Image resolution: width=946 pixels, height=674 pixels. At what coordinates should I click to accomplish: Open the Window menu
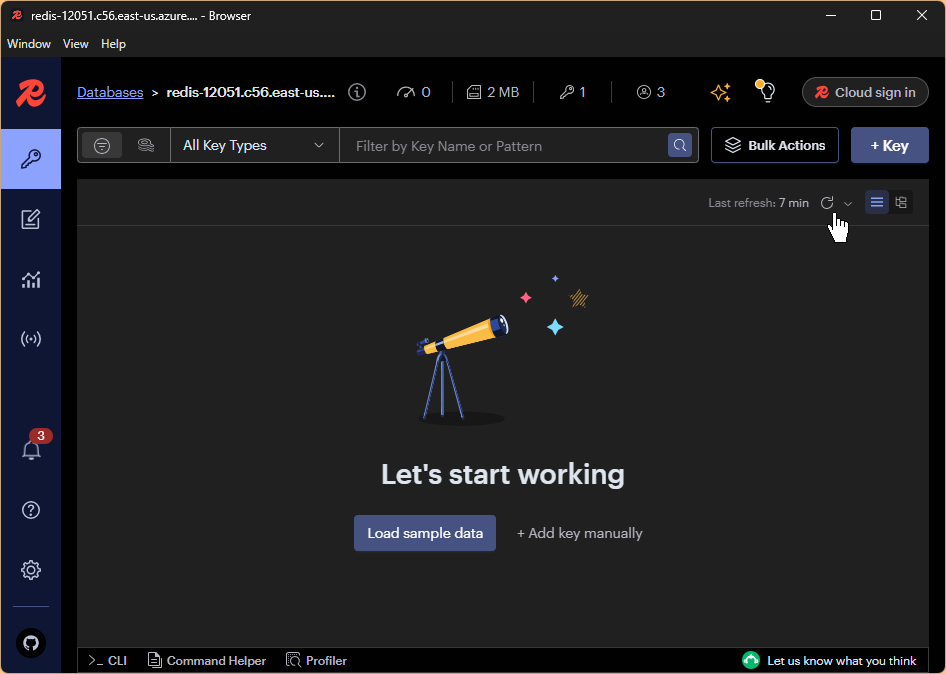coord(29,44)
